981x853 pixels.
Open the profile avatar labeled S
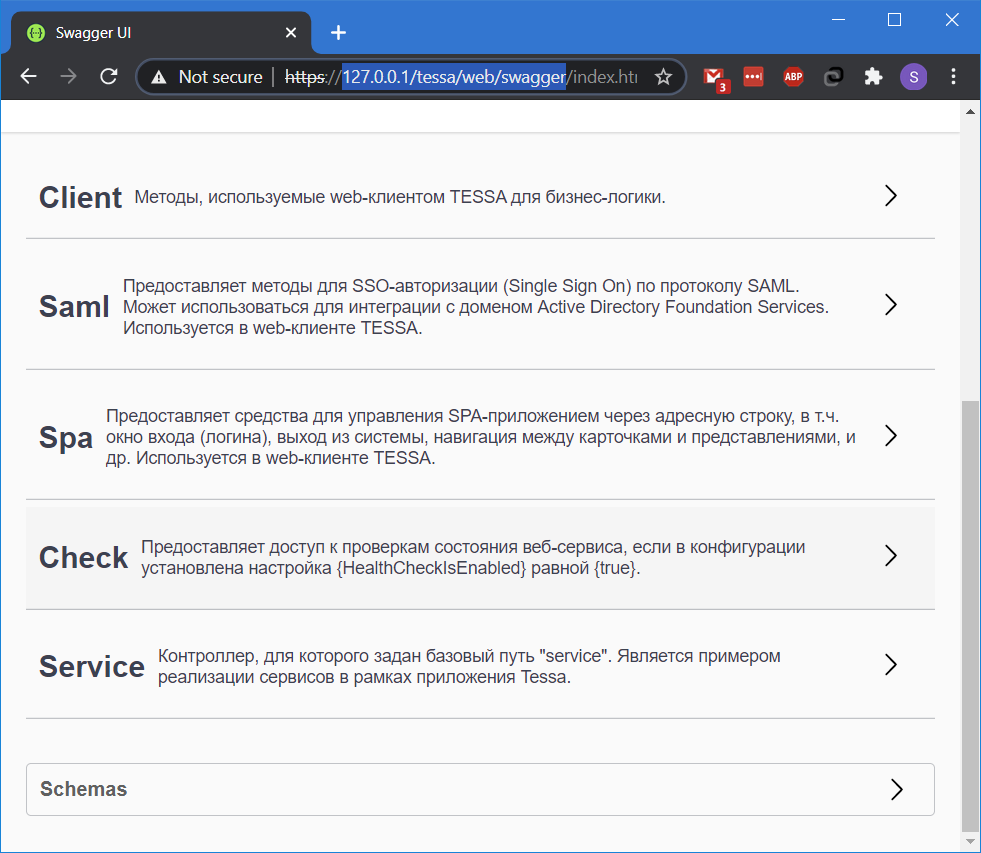tap(913, 76)
